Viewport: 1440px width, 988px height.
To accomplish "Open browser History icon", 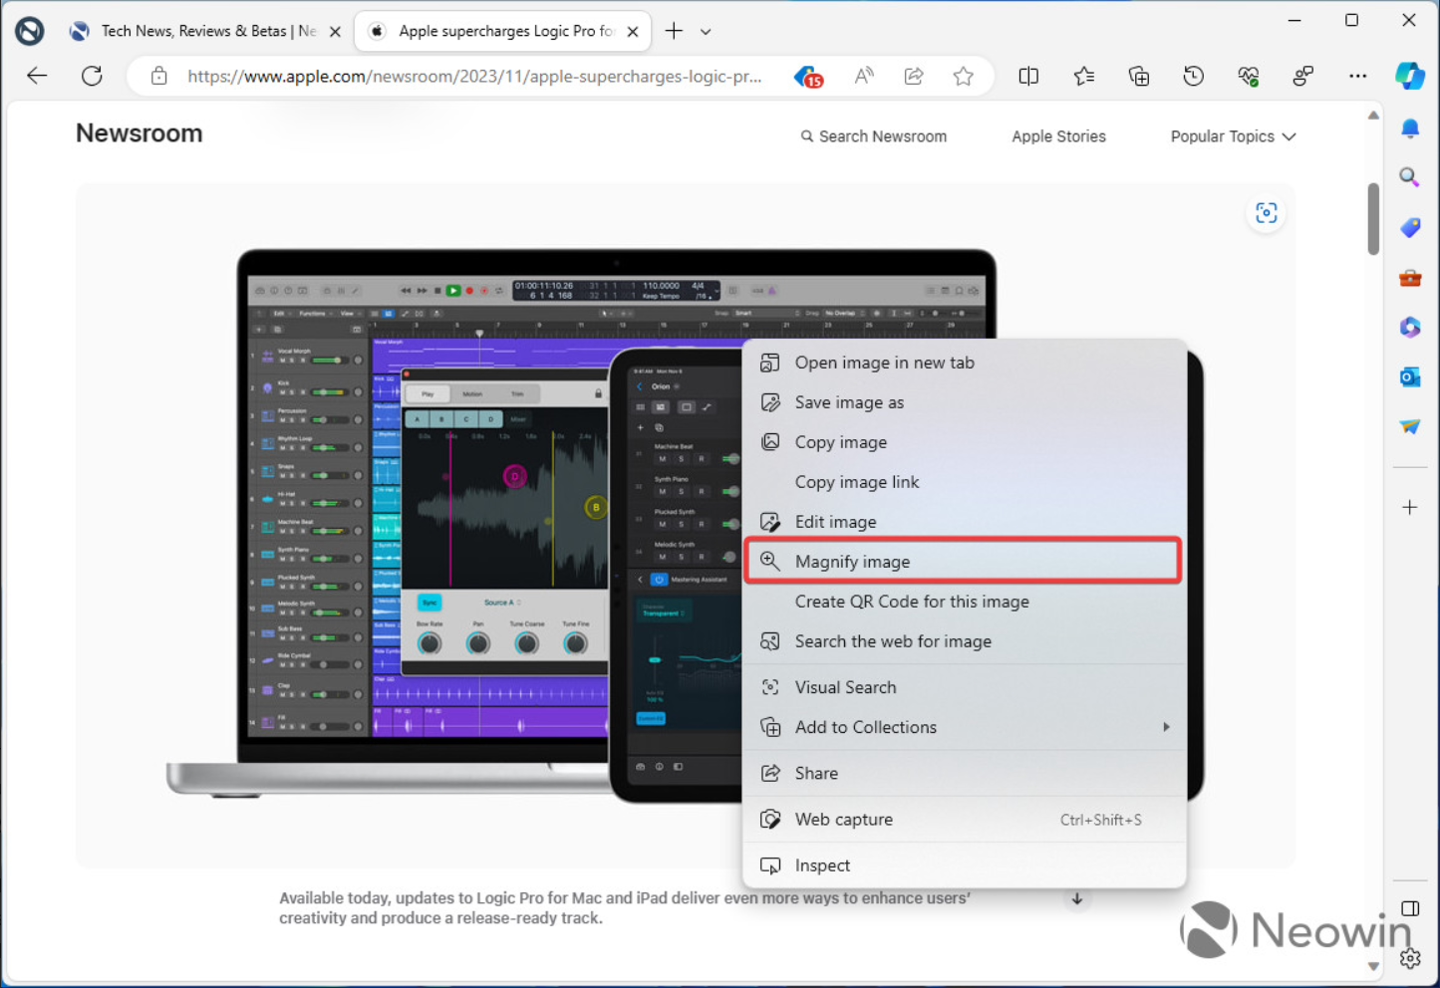I will [x=1193, y=76].
